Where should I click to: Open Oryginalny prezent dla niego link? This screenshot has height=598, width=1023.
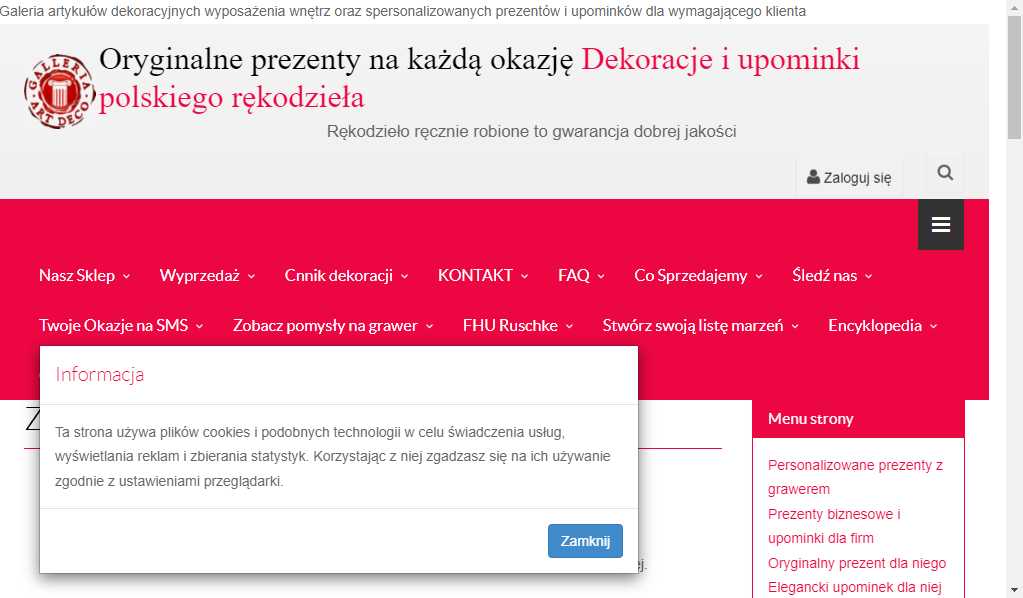[857, 563]
